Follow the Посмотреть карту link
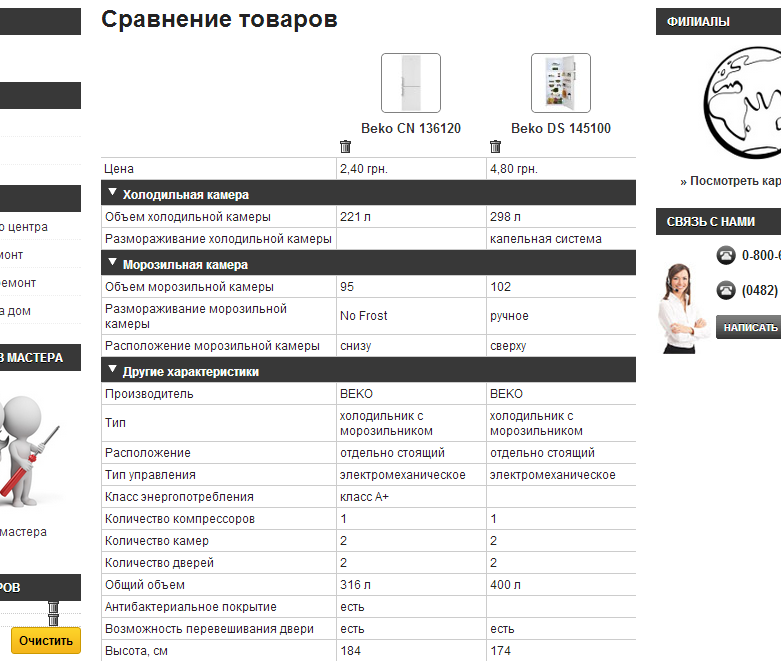 (731, 181)
